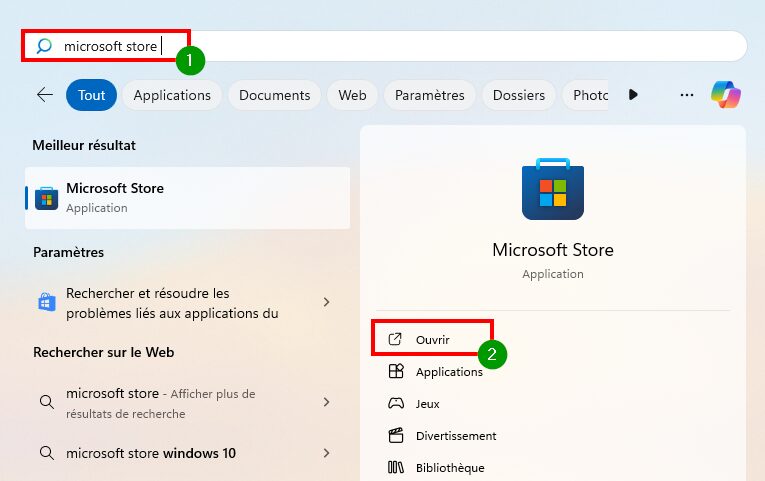
Task: Click the Bibliothèque books icon
Action: (x=396, y=467)
